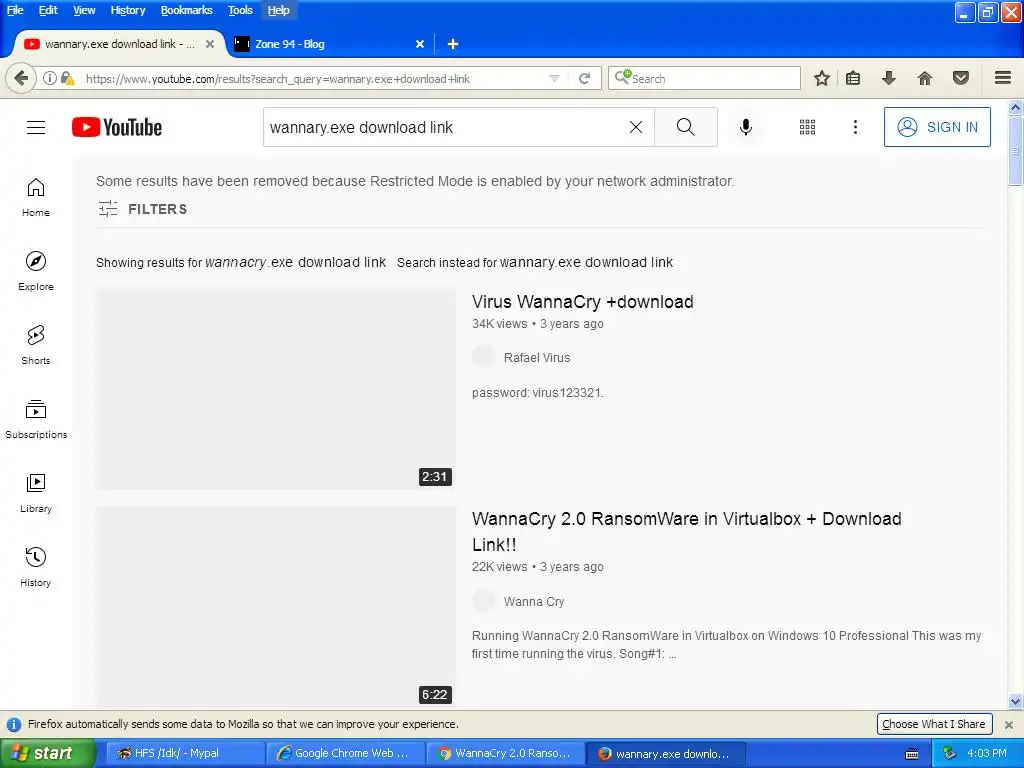Viewport: 1024px width, 768px height.
Task: Open the YouTube apps grid
Action: [807, 127]
